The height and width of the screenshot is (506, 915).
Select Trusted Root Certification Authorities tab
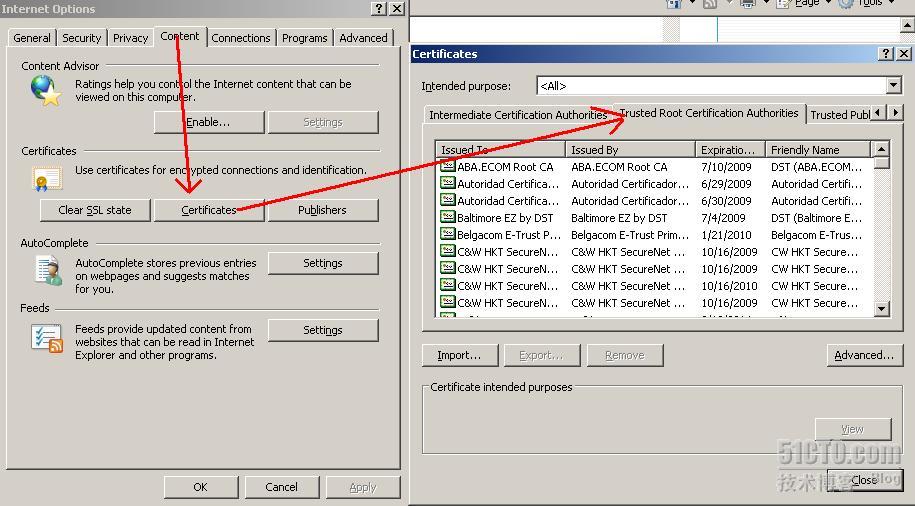(x=709, y=113)
